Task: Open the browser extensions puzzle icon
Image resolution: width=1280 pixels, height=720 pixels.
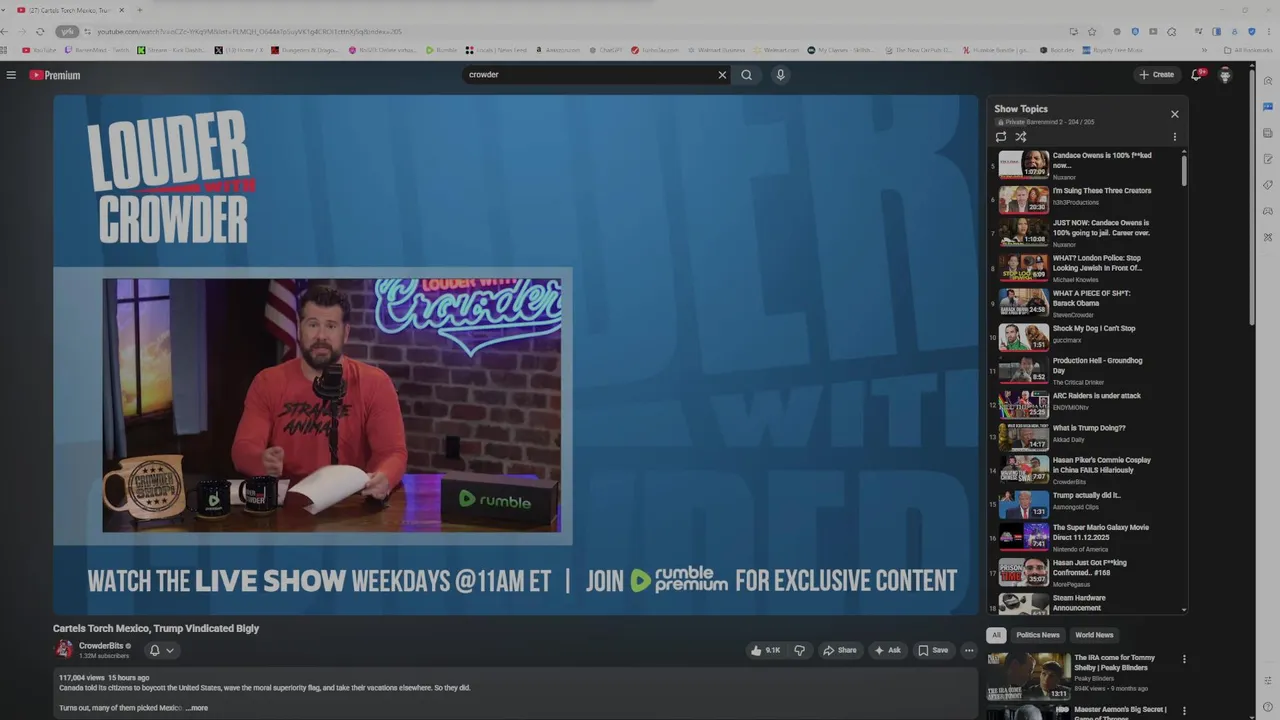Action: point(1171,31)
